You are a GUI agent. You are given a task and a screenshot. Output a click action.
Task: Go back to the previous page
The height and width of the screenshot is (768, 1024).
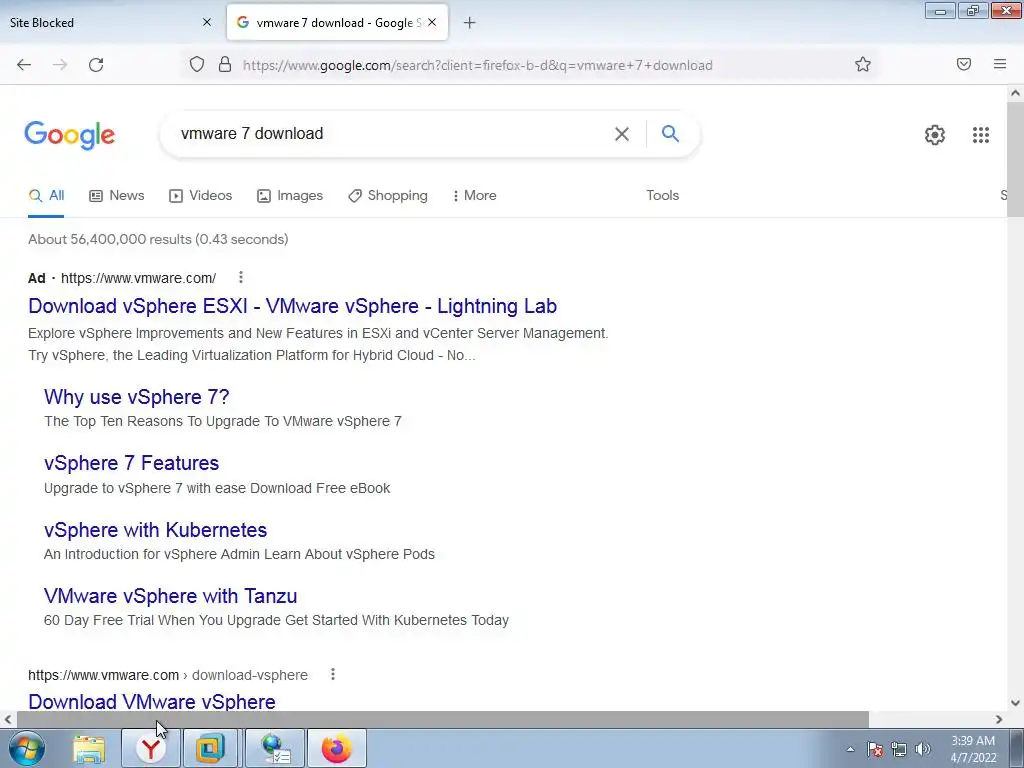(x=24, y=65)
